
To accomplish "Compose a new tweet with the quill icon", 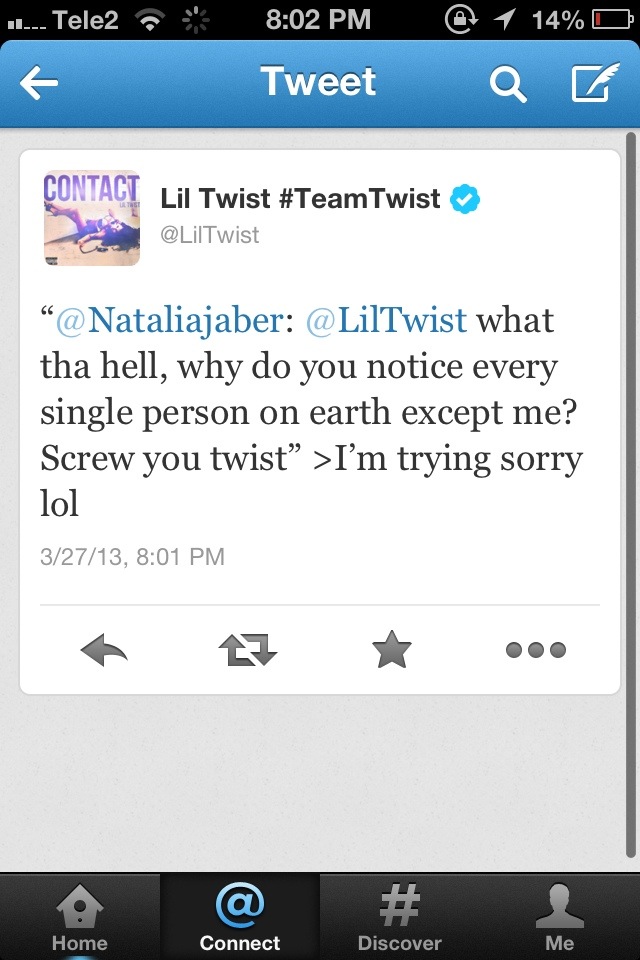I will [x=595, y=82].
